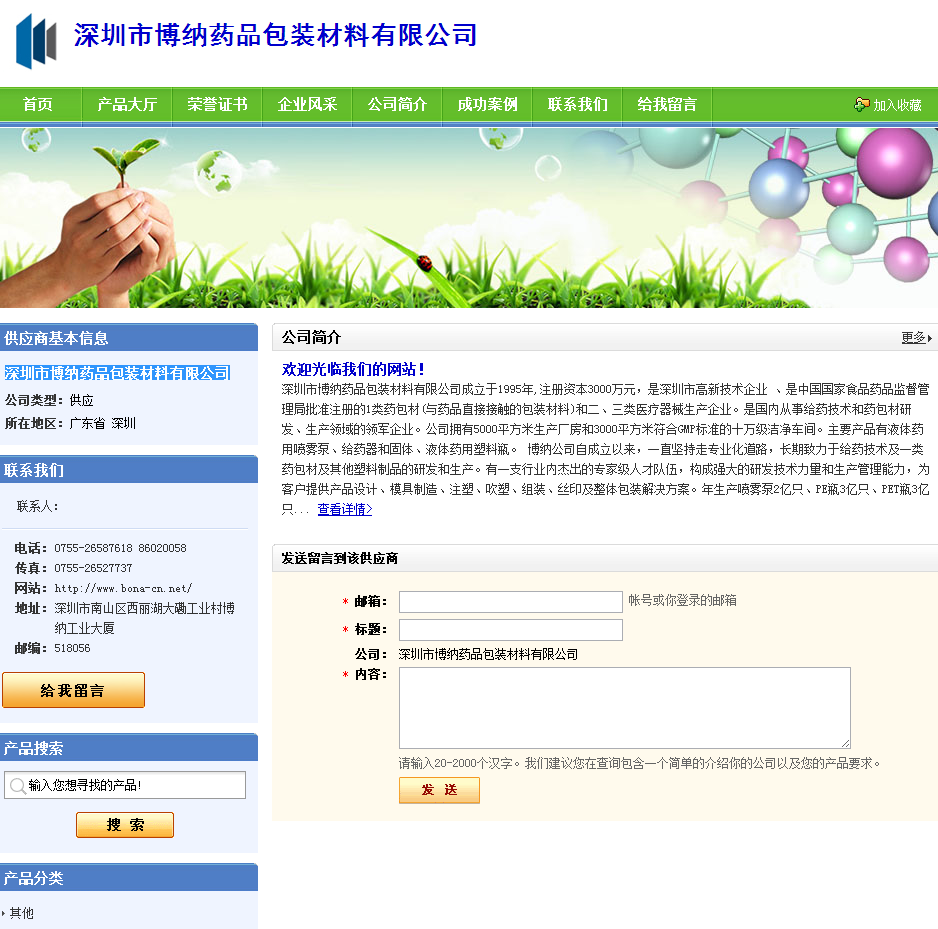Click the 联系我们 panel header in sidebar
Image resolution: width=938 pixels, height=929 pixels.
(x=129, y=470)
